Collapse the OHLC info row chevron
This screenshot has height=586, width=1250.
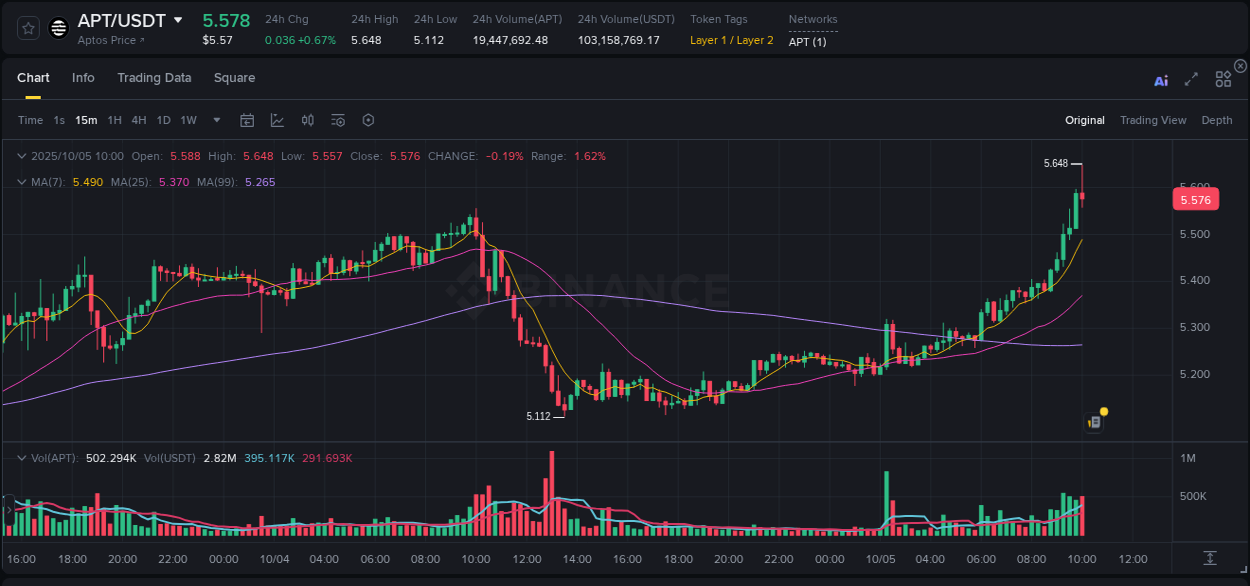click(22, 156)
